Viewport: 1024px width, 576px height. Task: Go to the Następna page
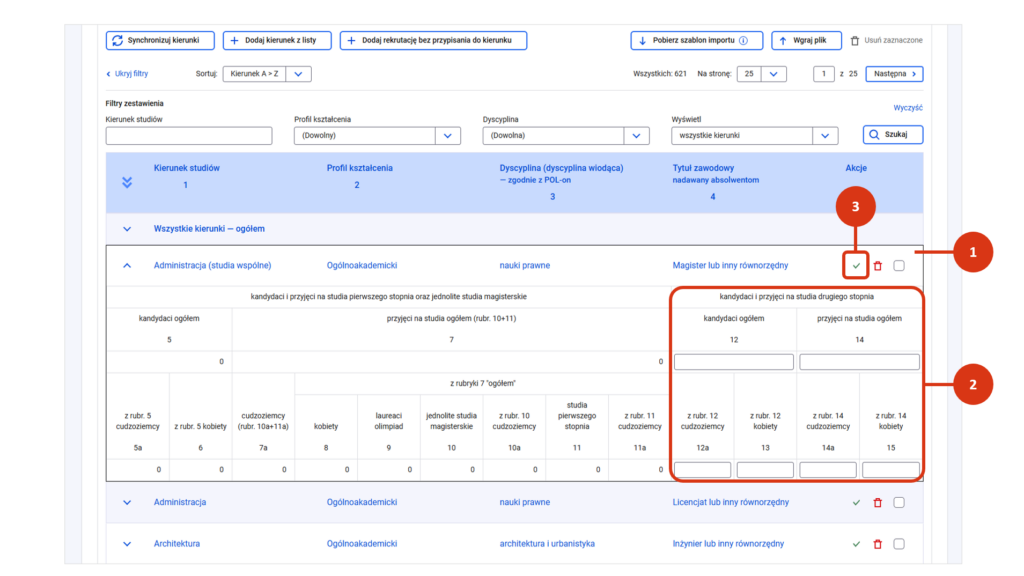(x=894, y=74)
